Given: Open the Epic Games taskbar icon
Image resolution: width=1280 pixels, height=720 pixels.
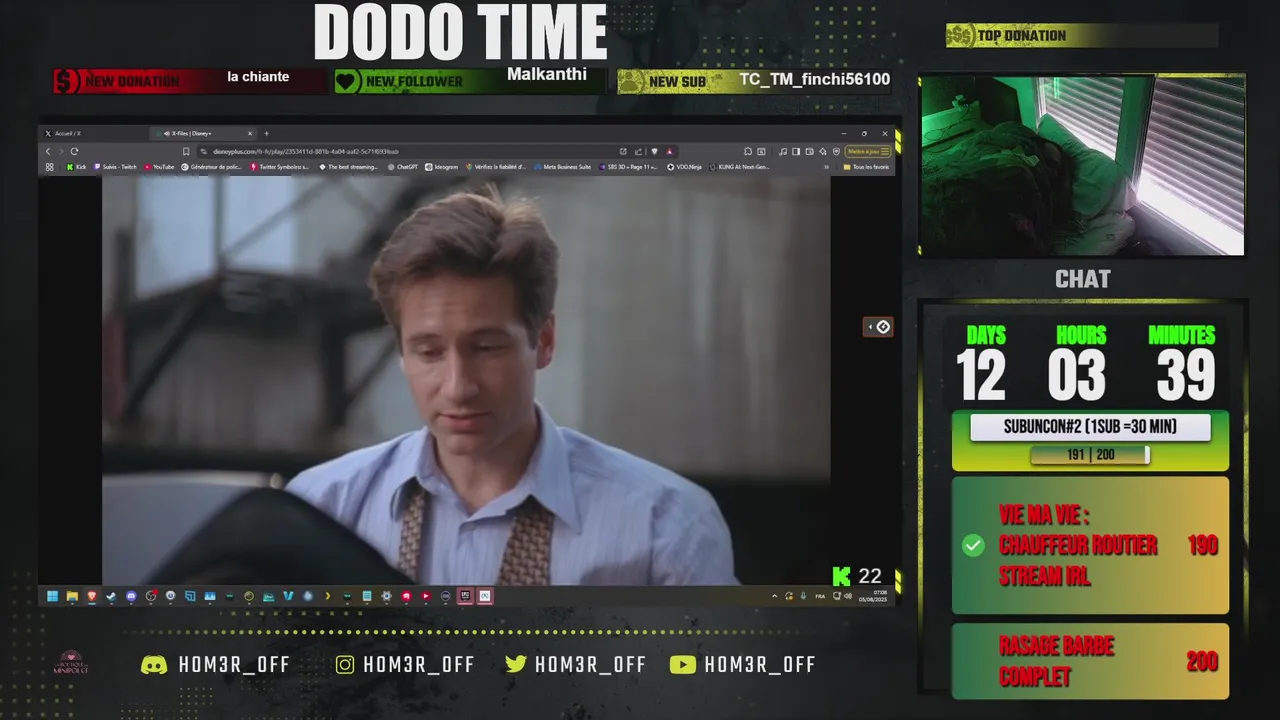Looking at the screenshot, I should point(465,596).
